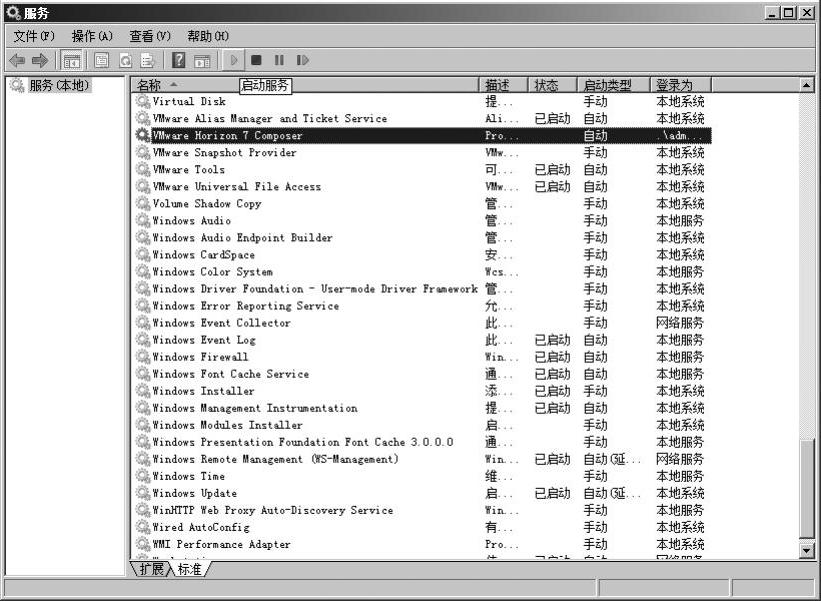
Task: Click the Back arrow toolbar icon
Action: coord(17,61)
